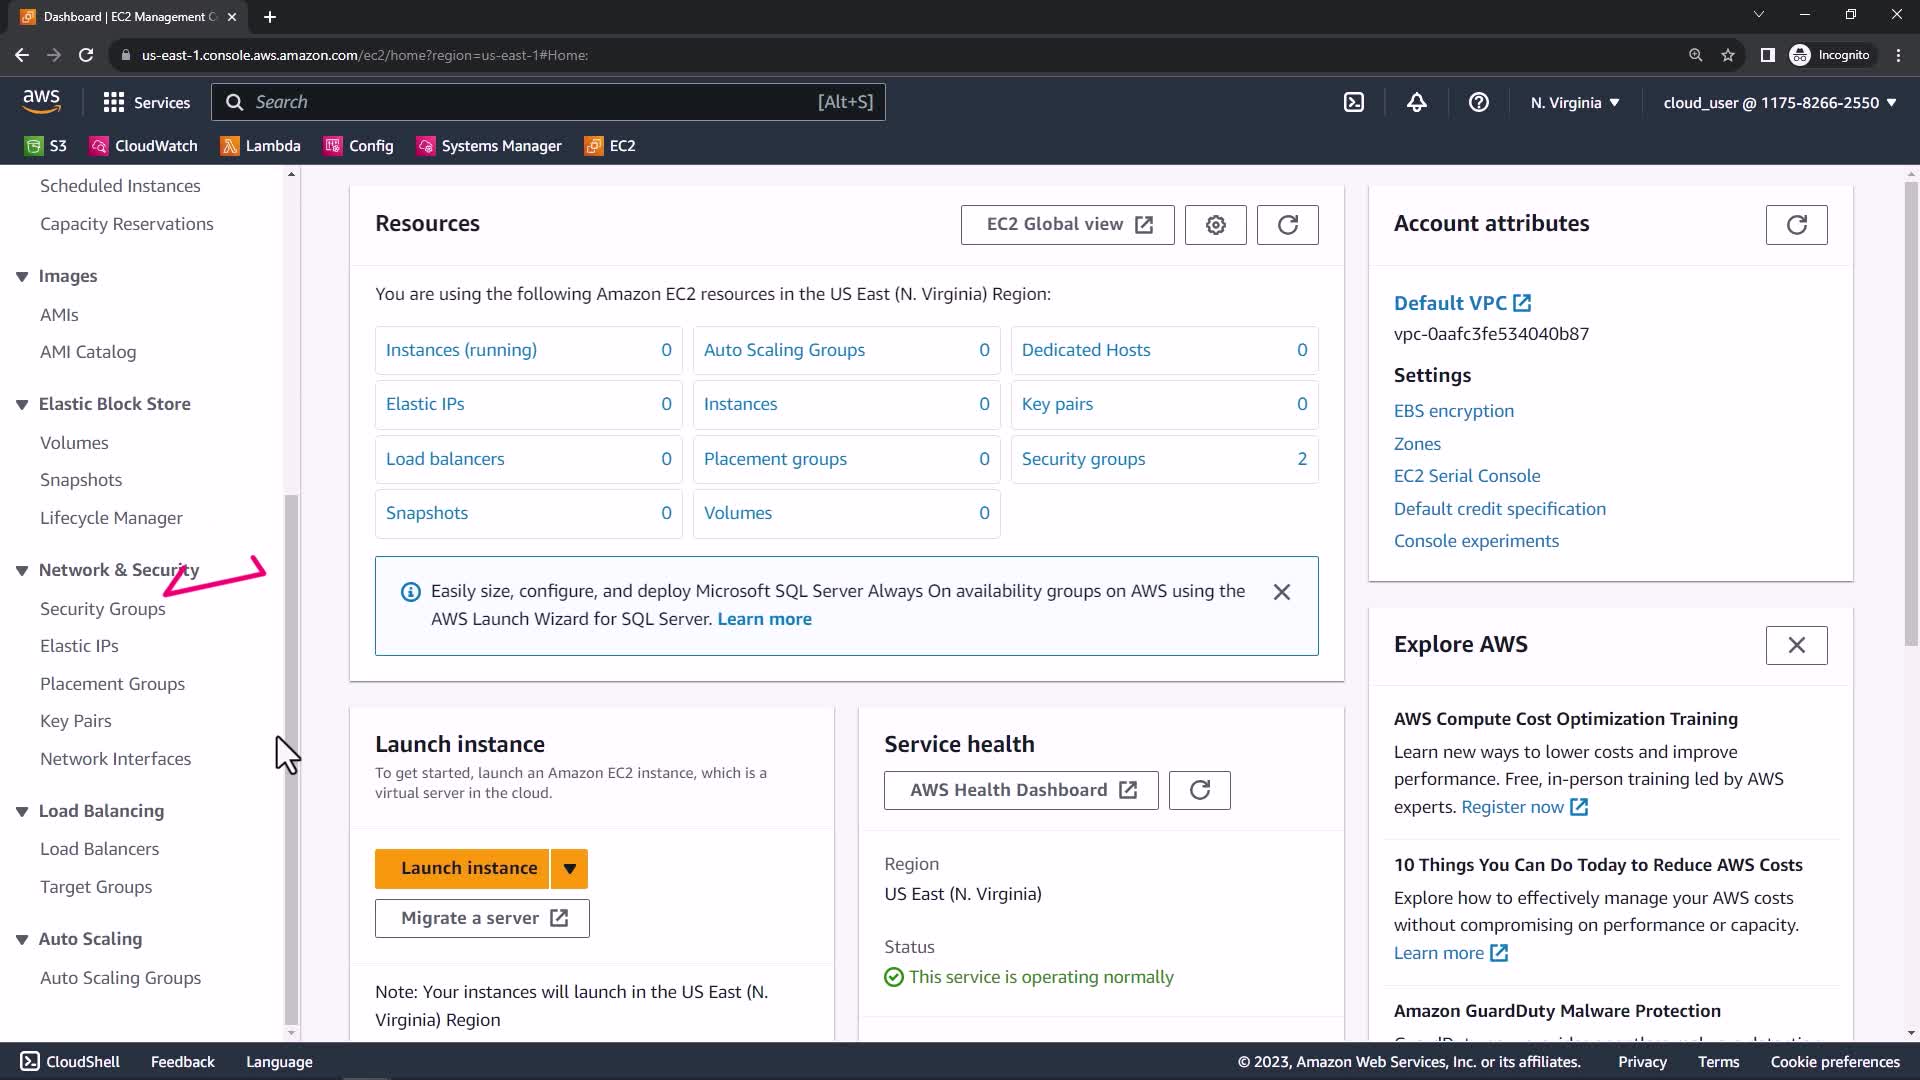Screen dimensions: 1920x1080
Task: Open the Launch instance split-button arrow
Action: pos(569,868)
